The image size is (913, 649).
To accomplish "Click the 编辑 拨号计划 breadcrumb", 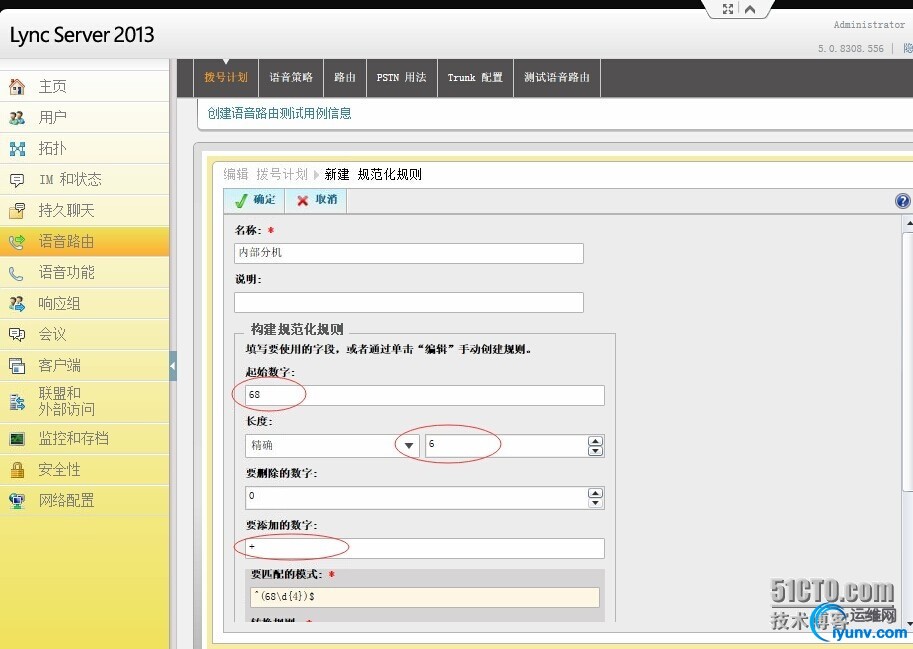I will [x=265, y=174].
